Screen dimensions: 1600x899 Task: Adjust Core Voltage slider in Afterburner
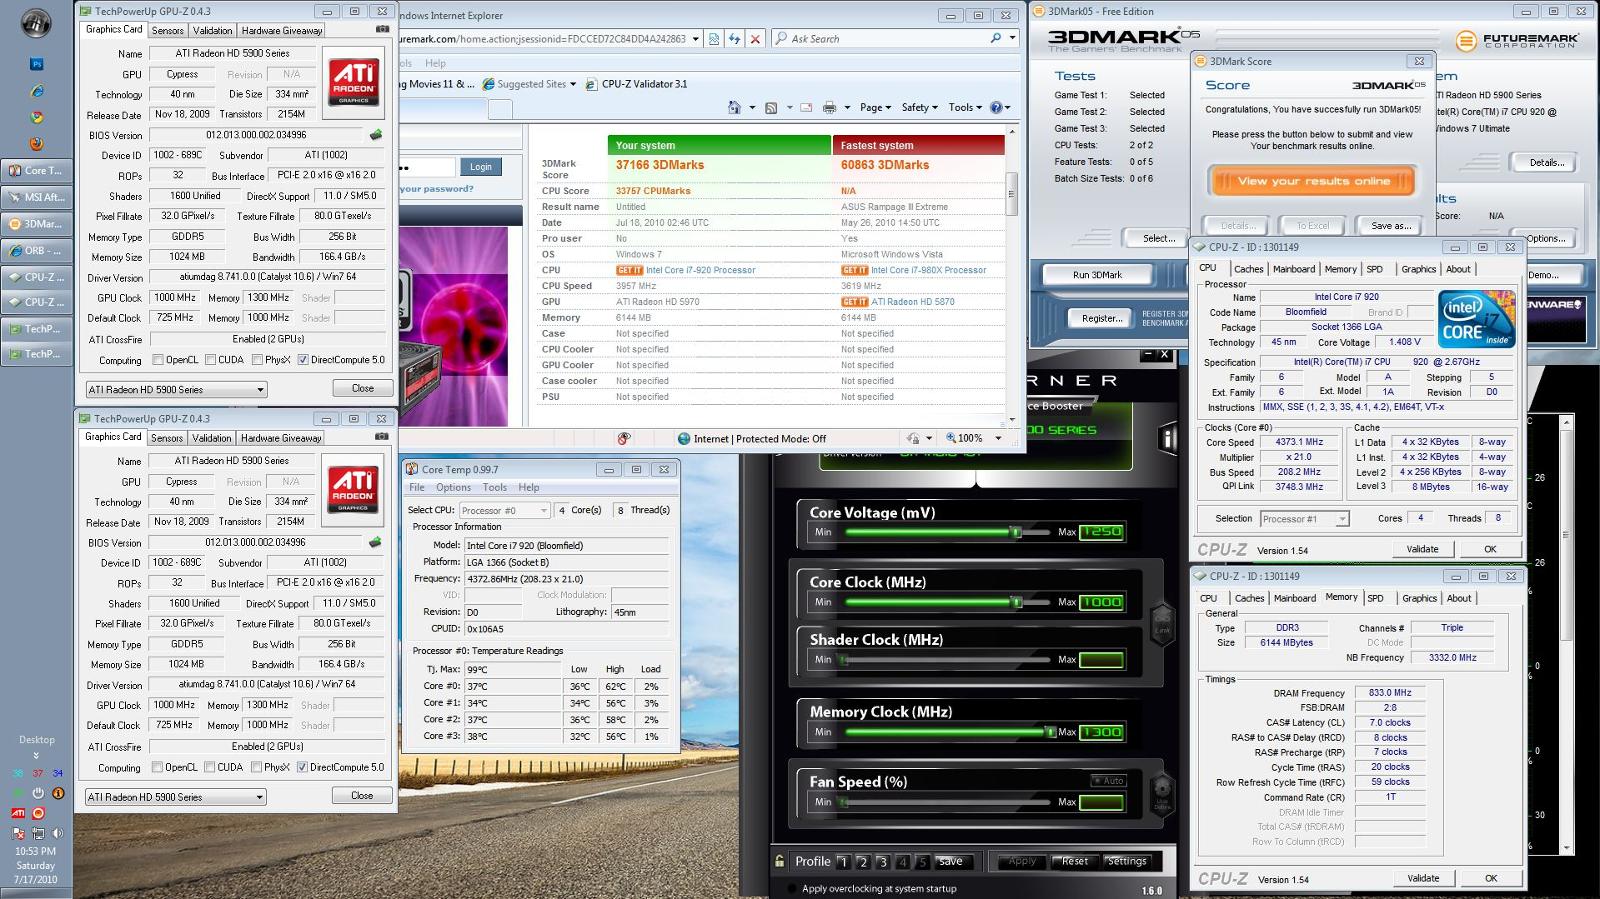(x=1016, y=532)
